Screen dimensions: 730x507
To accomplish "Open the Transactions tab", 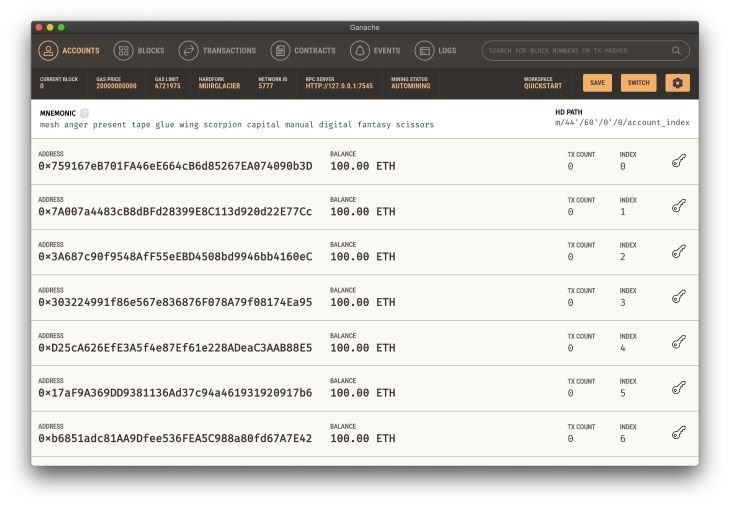I will 217,50.
